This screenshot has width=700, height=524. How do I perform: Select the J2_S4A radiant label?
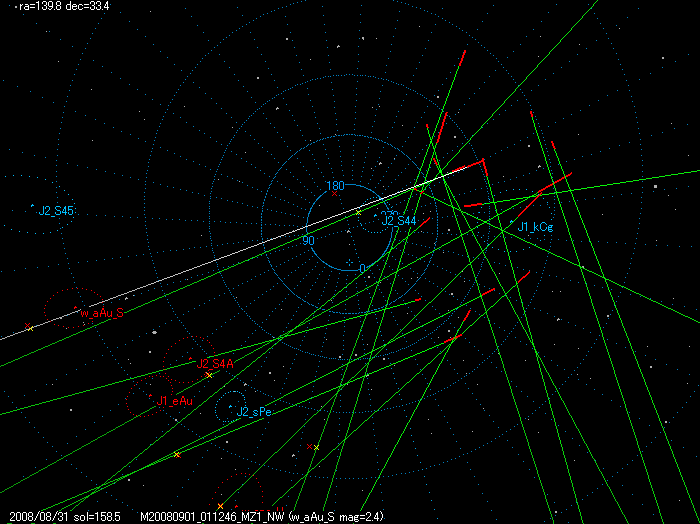tap(215, 364)
